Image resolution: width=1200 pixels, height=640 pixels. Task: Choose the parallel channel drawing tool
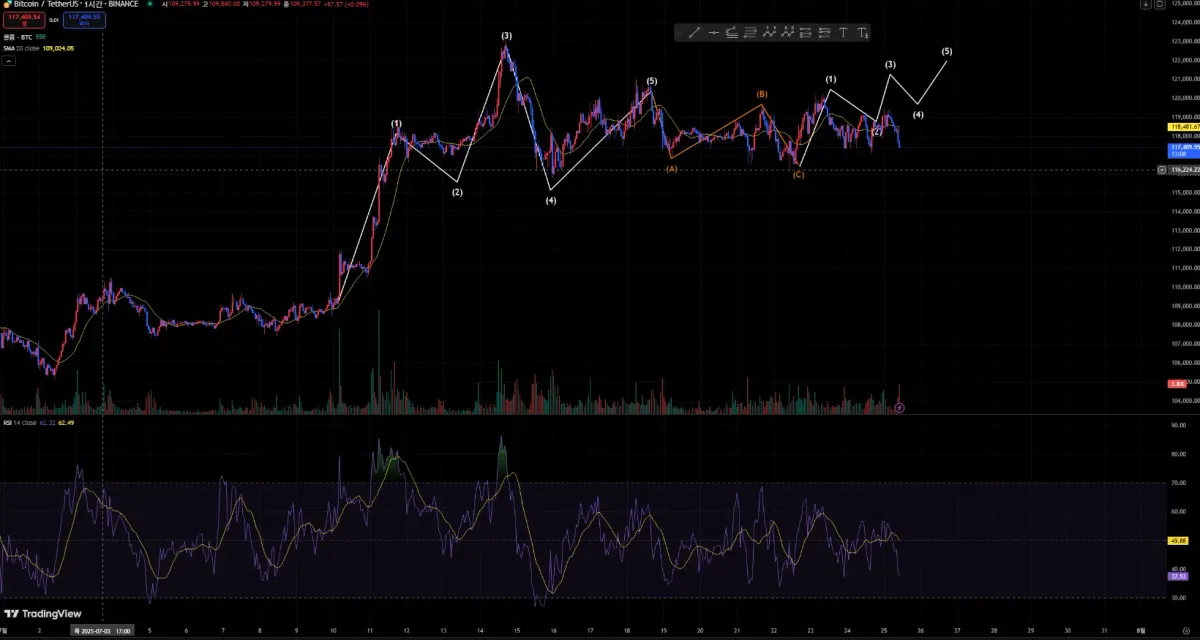pyautogui.click(x=732, y=33)
